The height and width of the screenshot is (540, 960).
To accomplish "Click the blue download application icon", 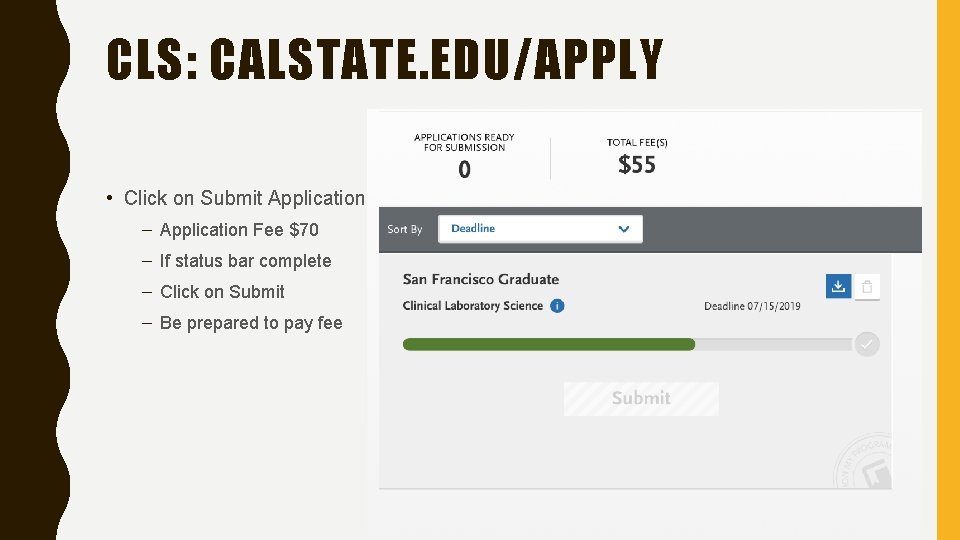I will click(838, 286).
